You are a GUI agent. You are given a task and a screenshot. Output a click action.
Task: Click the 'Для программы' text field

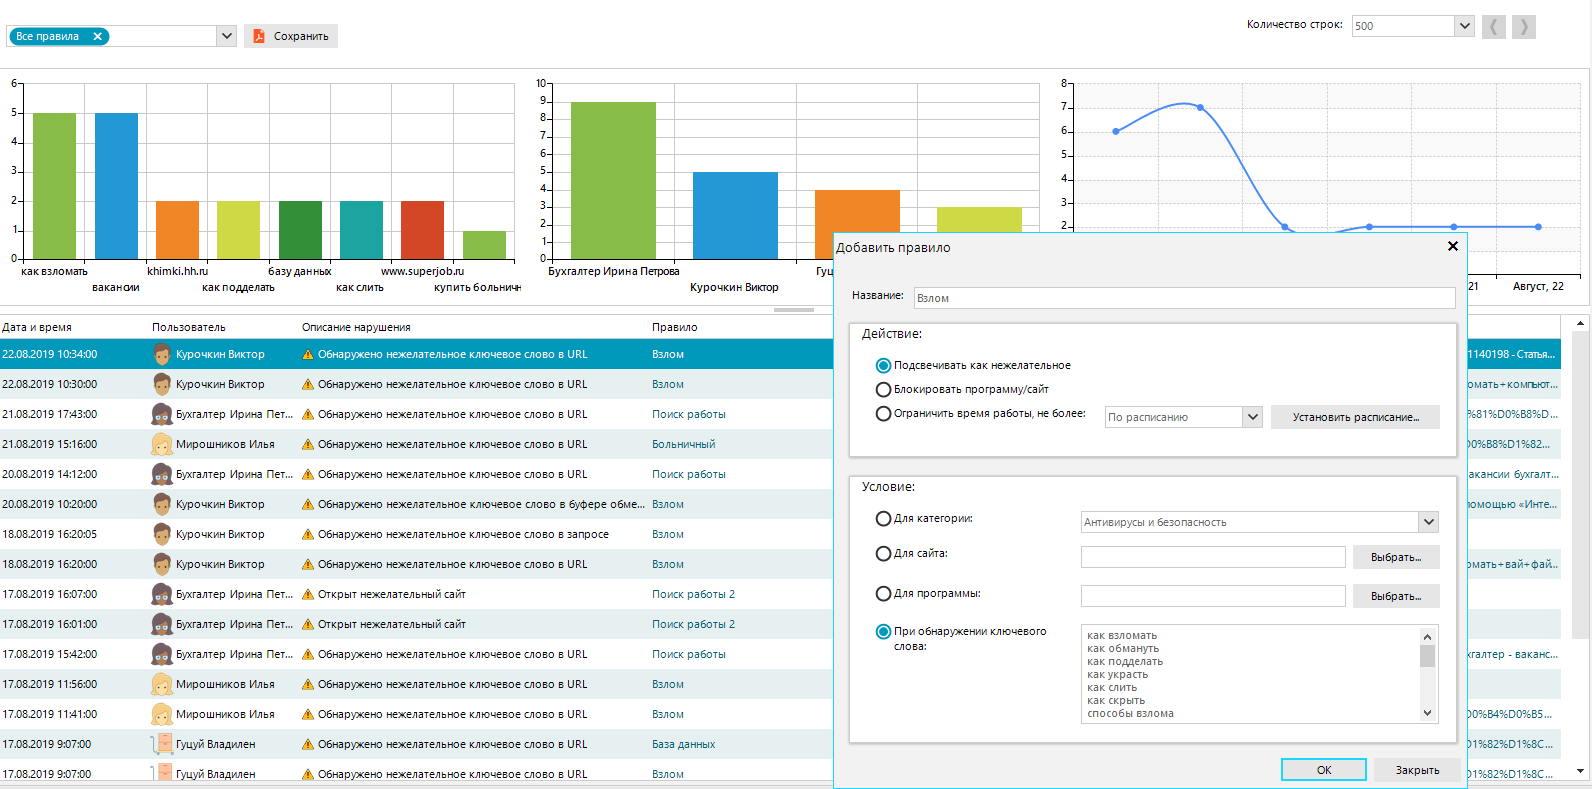[x=1213, y=596]
